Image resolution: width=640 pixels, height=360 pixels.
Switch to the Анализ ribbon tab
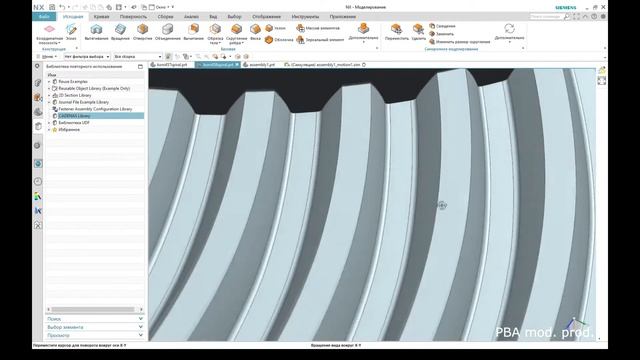[x=191, y=17]
